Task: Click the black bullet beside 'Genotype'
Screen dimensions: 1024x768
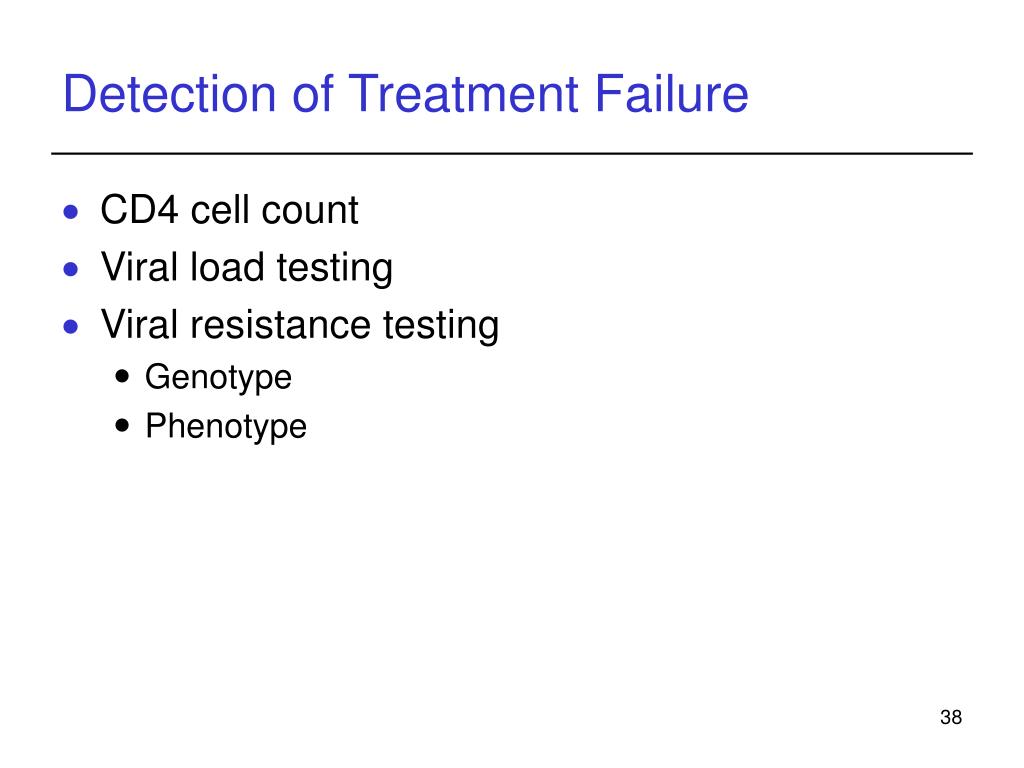Action: [x=122, y=377]
